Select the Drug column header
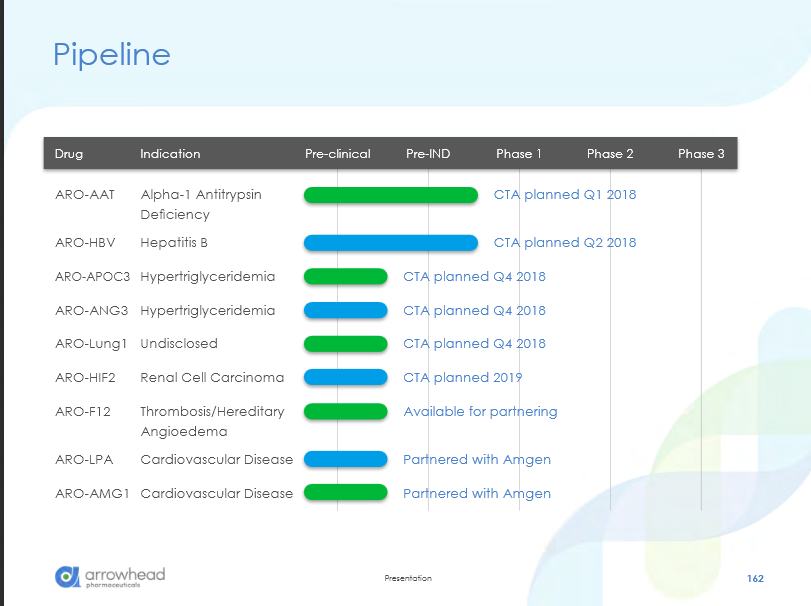811x606 pixels. click(x=69, y=154)
